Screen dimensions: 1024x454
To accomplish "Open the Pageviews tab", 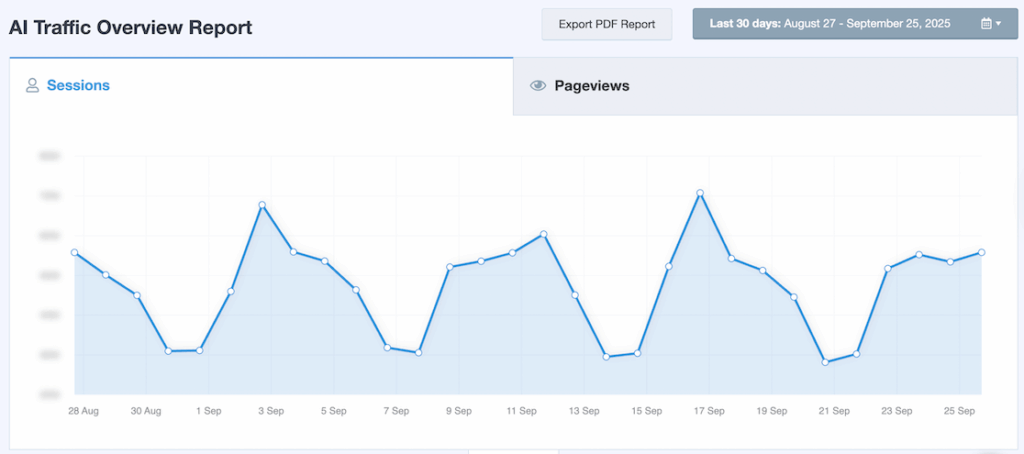I will (x=591, y=86).
